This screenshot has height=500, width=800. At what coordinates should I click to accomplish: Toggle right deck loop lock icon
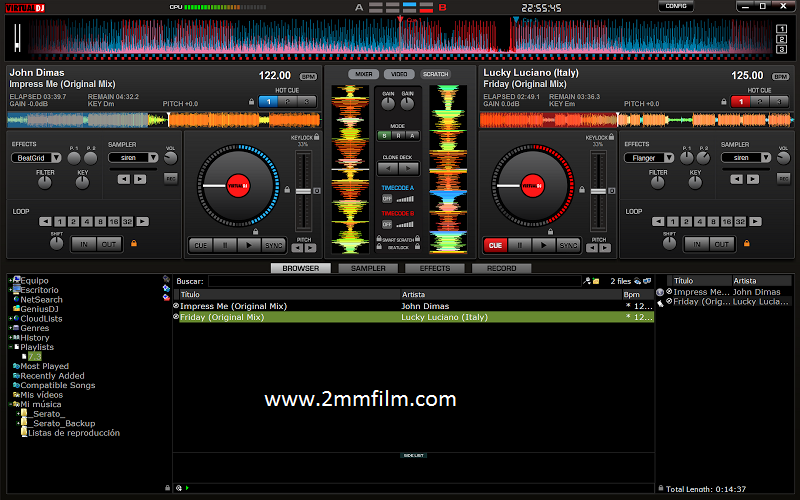click(x=746, y=243)
